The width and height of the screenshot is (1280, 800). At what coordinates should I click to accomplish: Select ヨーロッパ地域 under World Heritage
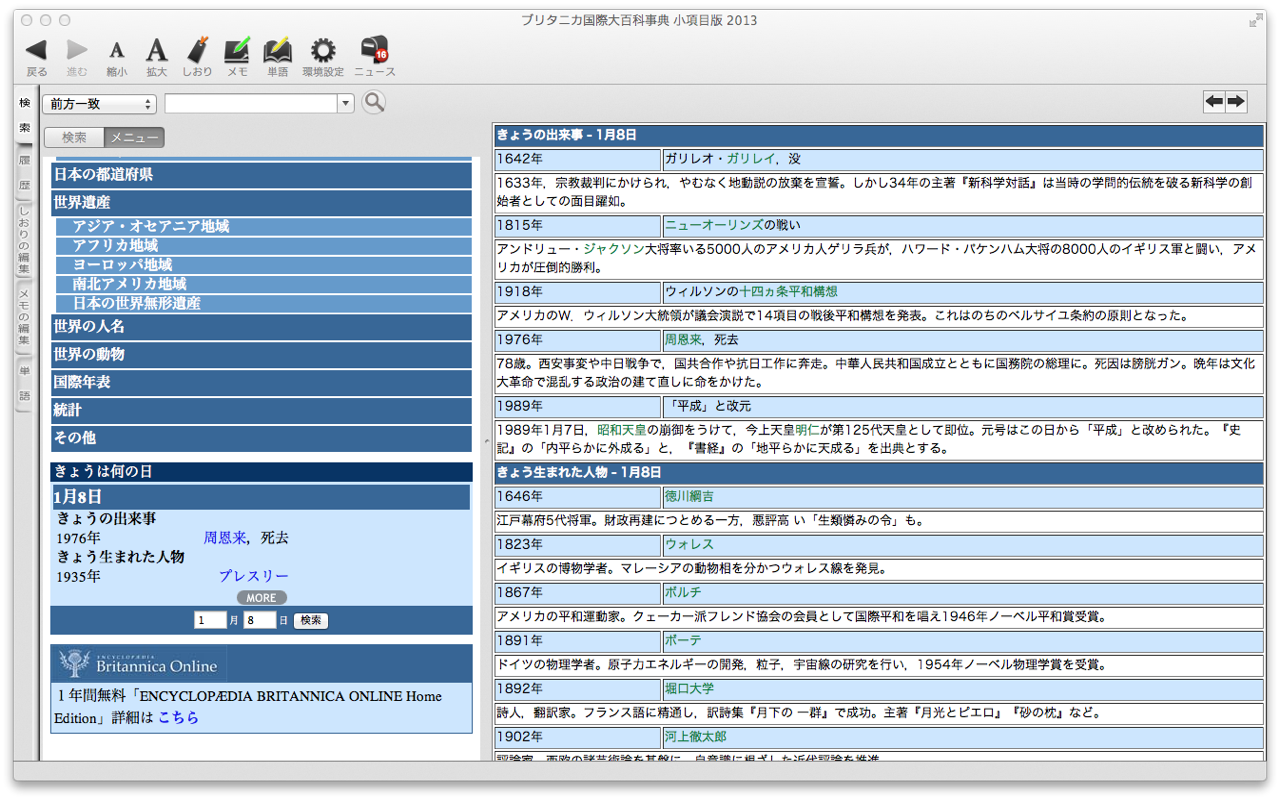tap(122, 265)
